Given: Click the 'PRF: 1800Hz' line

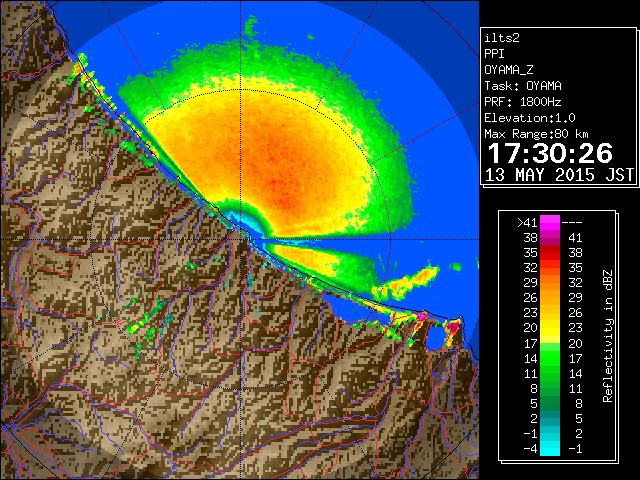Looking at the screenshot, I should (523, 102).
